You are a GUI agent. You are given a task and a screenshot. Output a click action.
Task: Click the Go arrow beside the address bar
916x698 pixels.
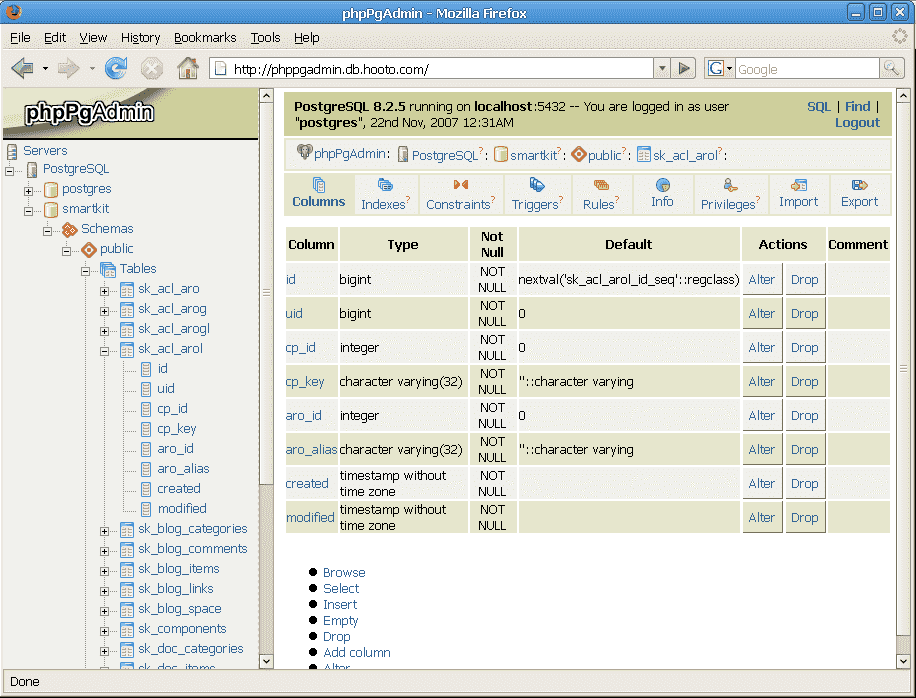point(683,68)
